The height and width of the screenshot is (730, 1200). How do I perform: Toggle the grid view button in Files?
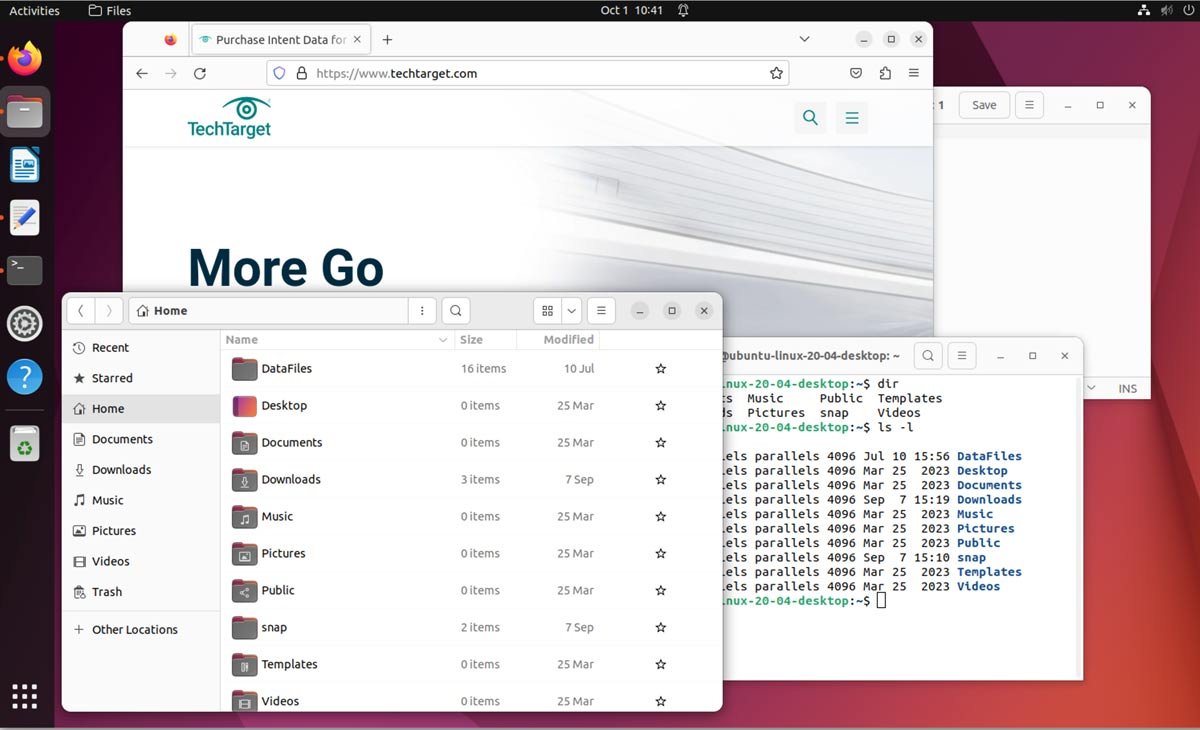547,311
